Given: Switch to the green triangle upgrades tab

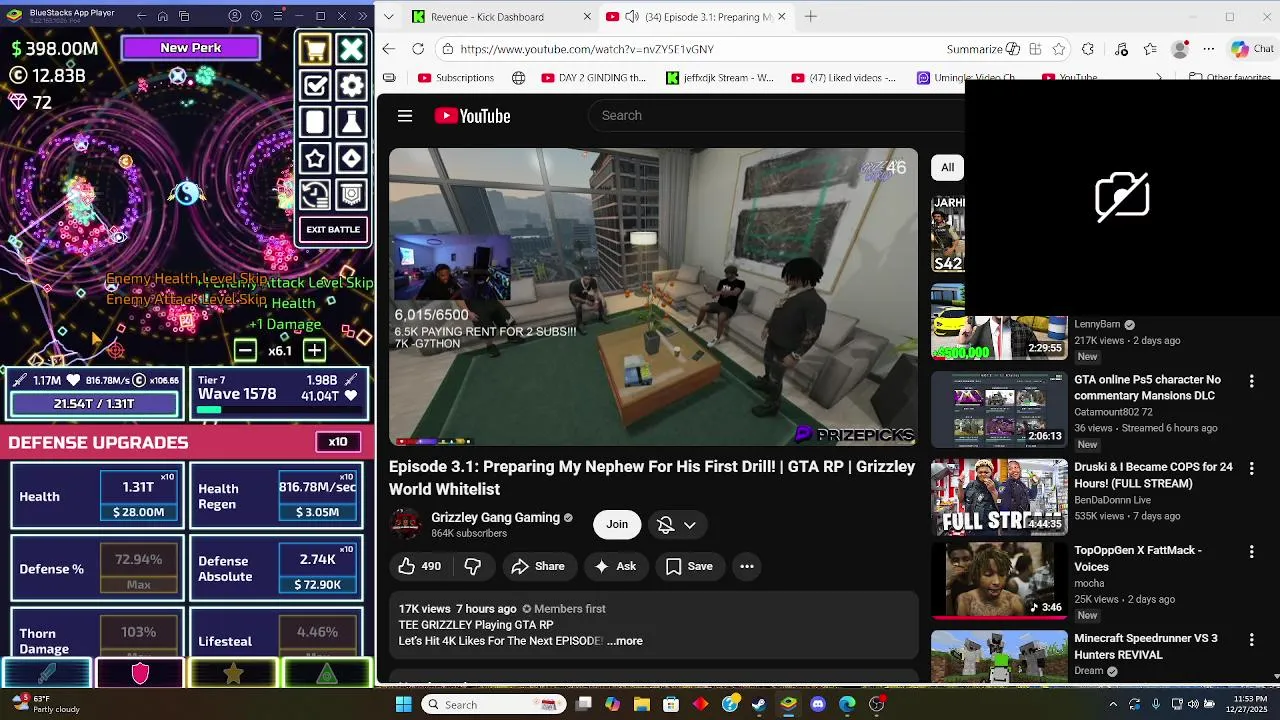Looking at the screenshot, I should [326, 673].
